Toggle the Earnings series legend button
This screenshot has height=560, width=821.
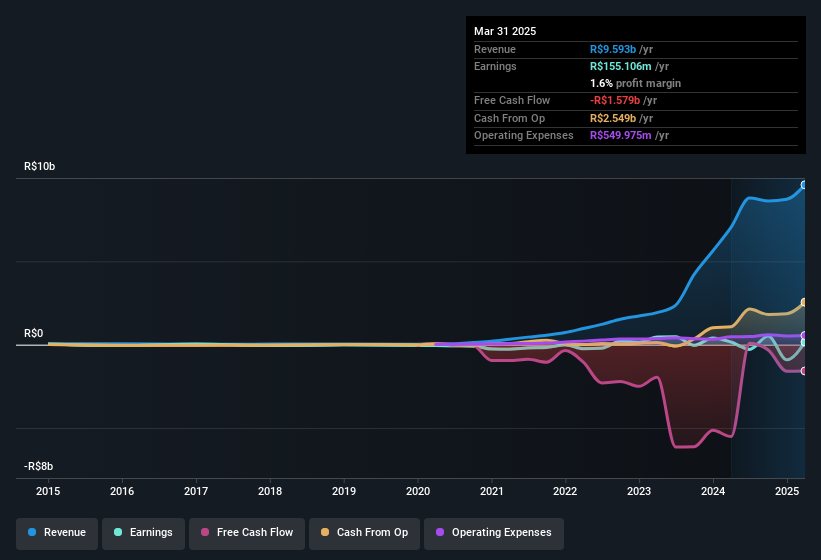tap(143, 533)
